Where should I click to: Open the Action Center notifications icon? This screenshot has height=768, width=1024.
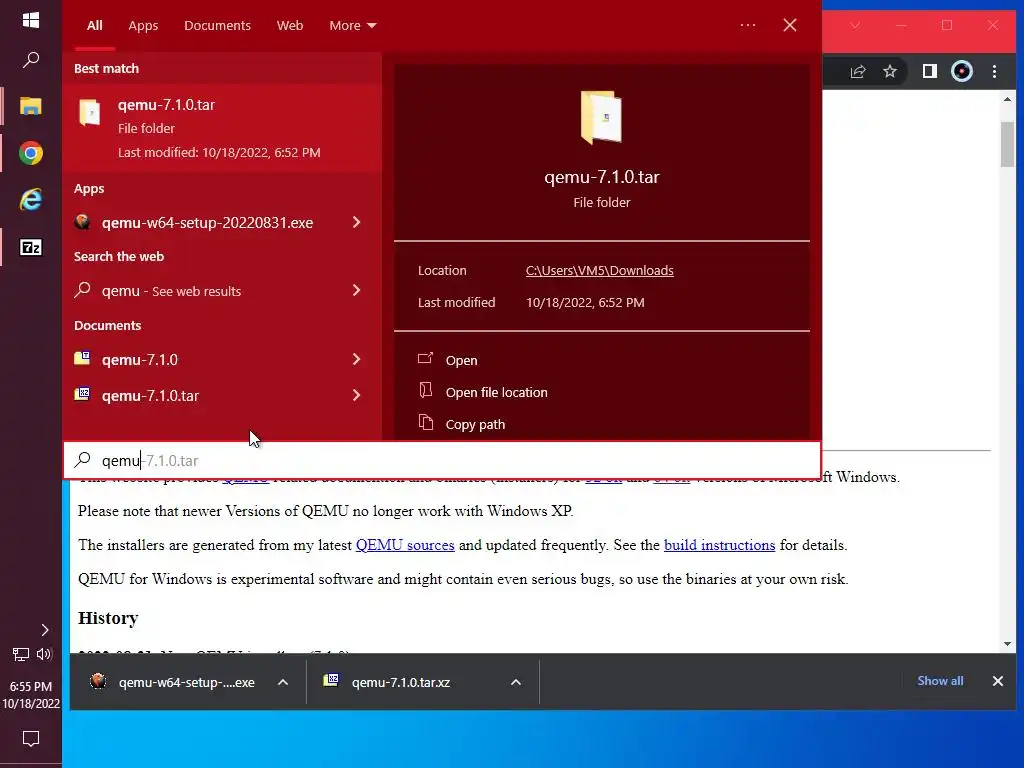[x=31, y=739]
